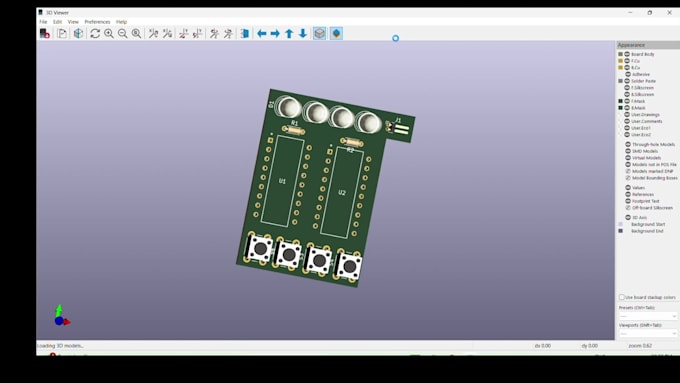Open the Viewports dropdown
This screenshot has width=680, height=383.
coord(648,334)
